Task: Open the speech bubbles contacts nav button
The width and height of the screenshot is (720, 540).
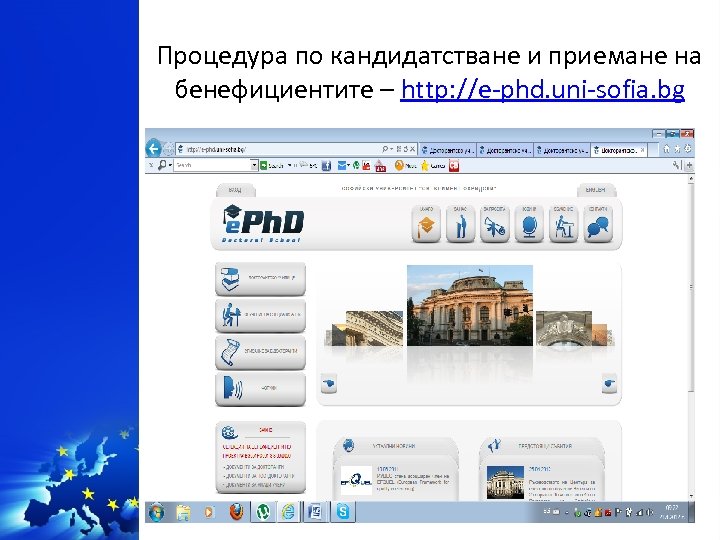Action: pos(598,223)
